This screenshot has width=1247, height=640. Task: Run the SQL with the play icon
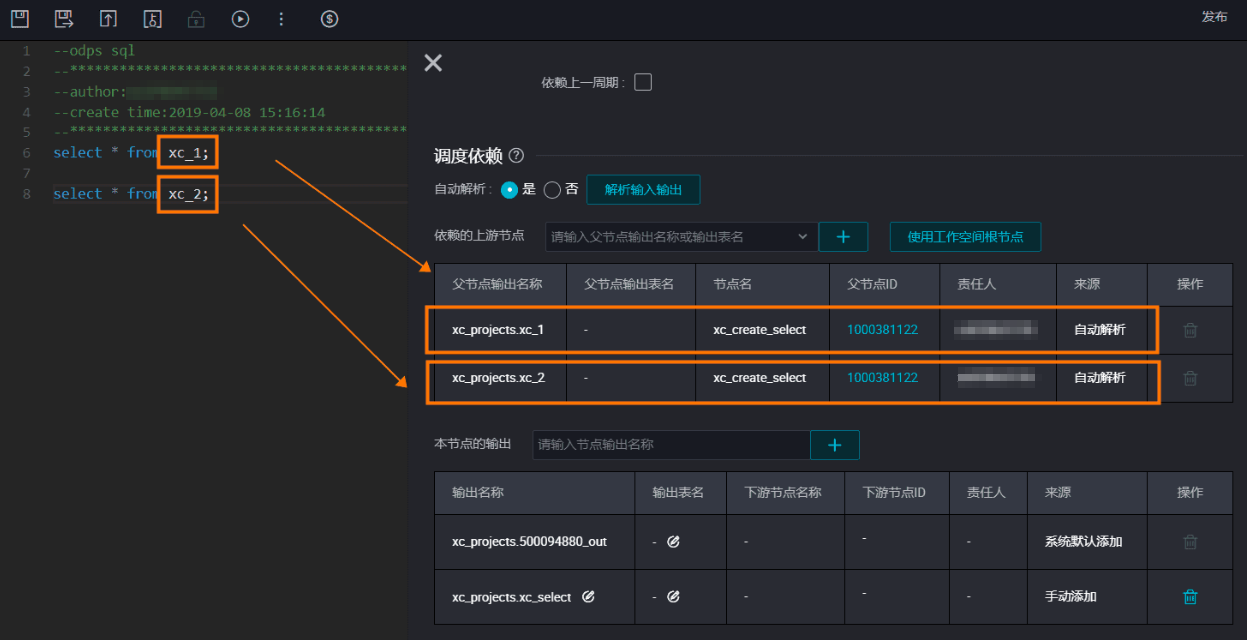click(240, 18)
